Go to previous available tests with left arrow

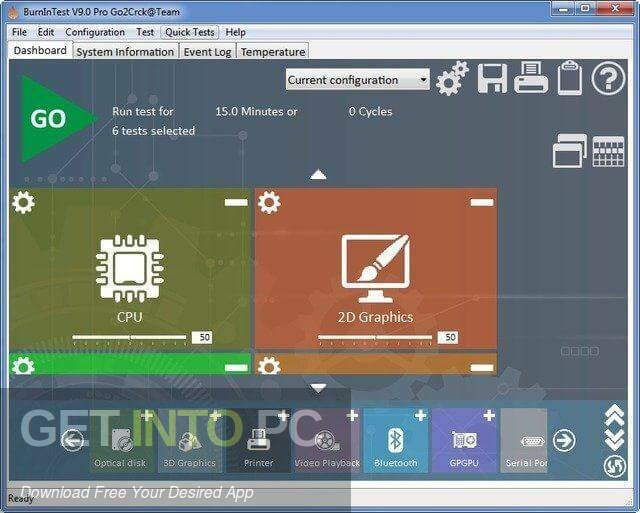[x=72, y=440]
